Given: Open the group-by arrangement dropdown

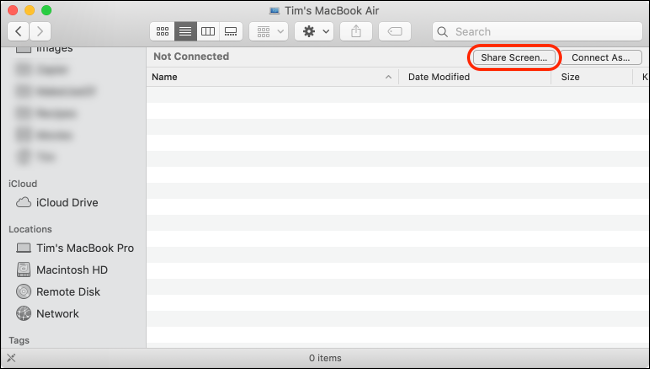Looking at the screenshot, I should pyautogui.click(x=269, y=32).
